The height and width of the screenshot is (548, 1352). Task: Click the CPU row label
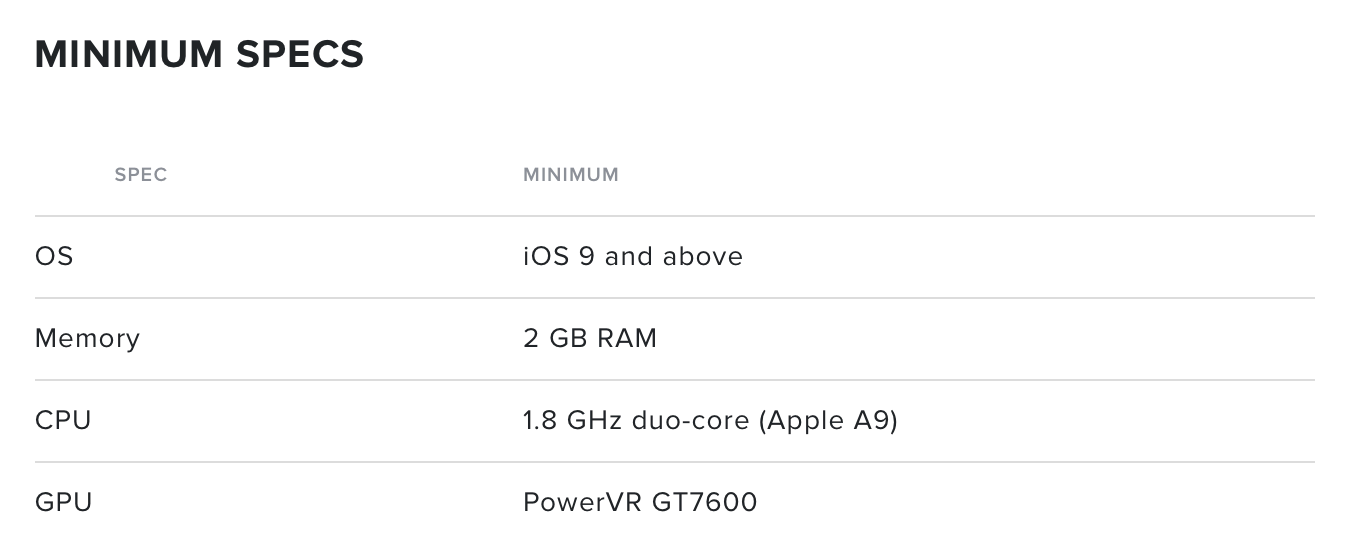point(63,421)
